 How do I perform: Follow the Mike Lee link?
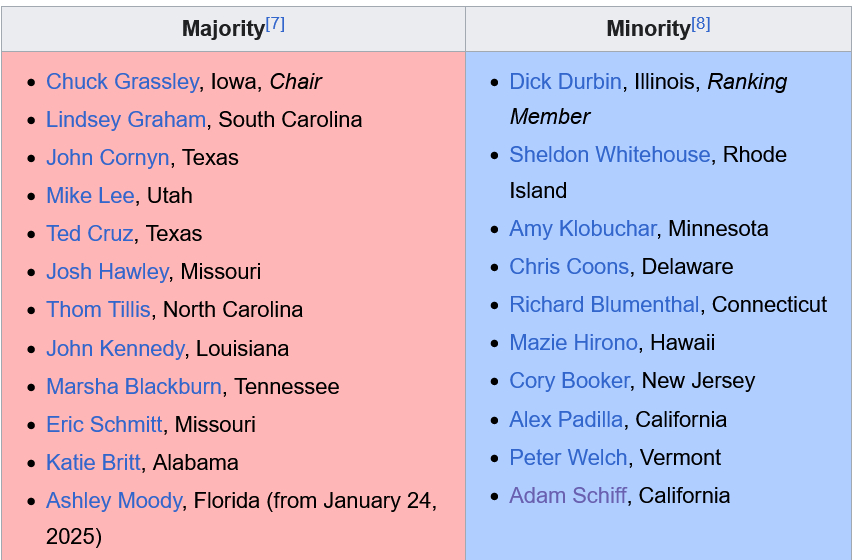[x=90, y=196]
